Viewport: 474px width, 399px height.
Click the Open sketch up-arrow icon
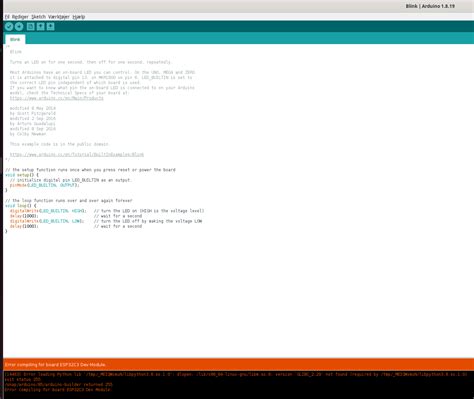click(x=40, y=27)
